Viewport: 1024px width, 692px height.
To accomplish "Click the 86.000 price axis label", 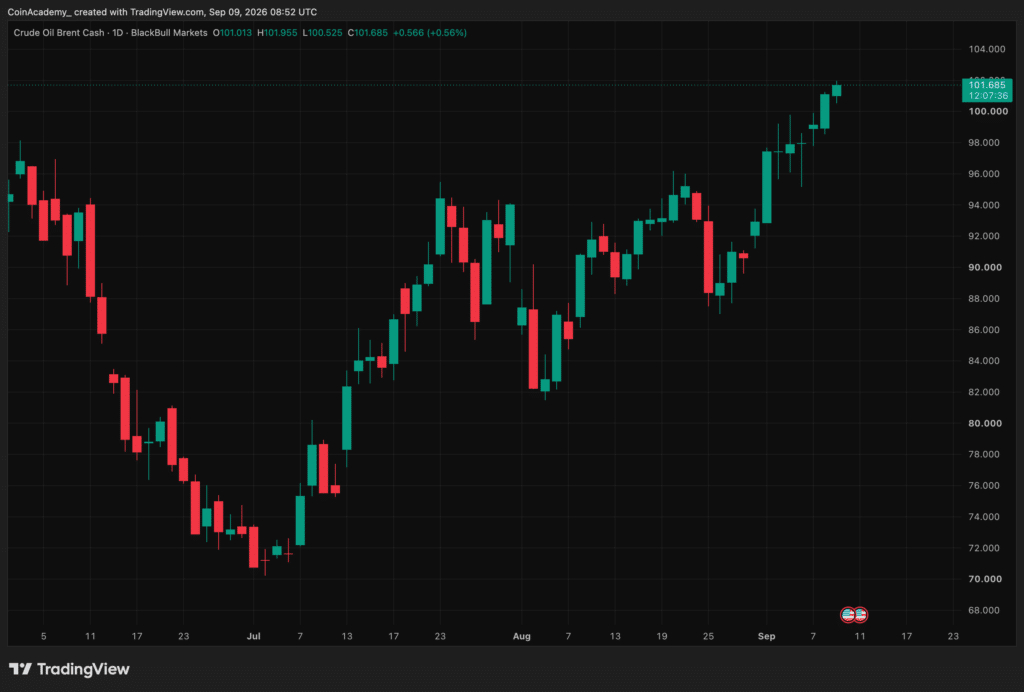I will (x=984, y=330).
